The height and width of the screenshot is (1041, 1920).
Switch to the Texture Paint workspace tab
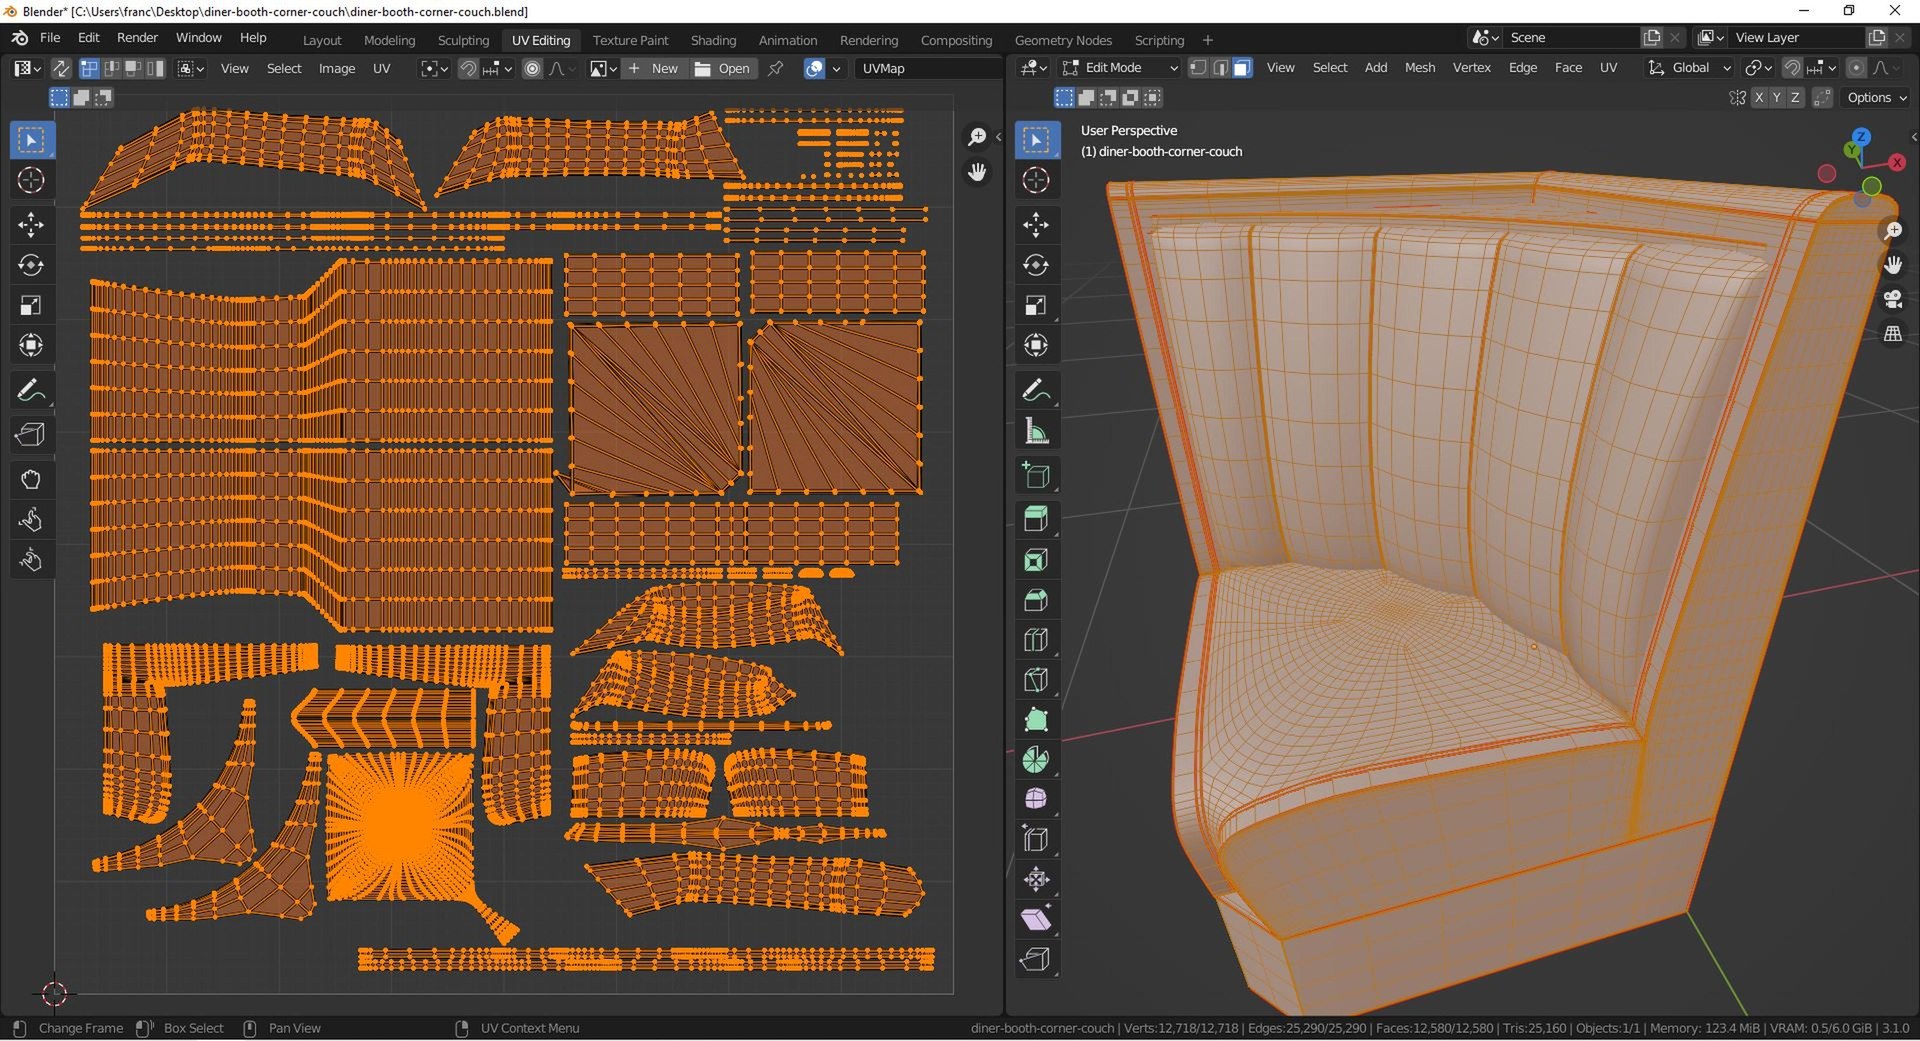[x=630, y=40]
